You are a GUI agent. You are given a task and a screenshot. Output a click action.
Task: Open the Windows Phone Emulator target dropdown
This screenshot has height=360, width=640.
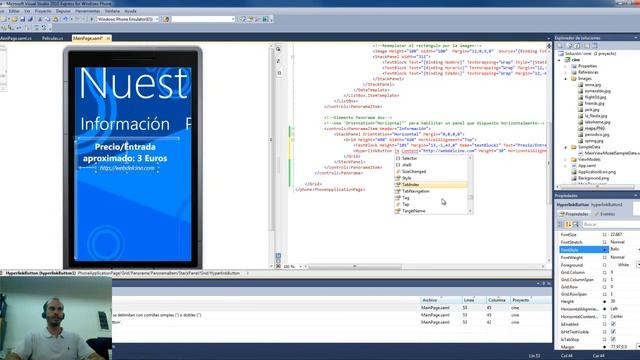pos(157,19)
